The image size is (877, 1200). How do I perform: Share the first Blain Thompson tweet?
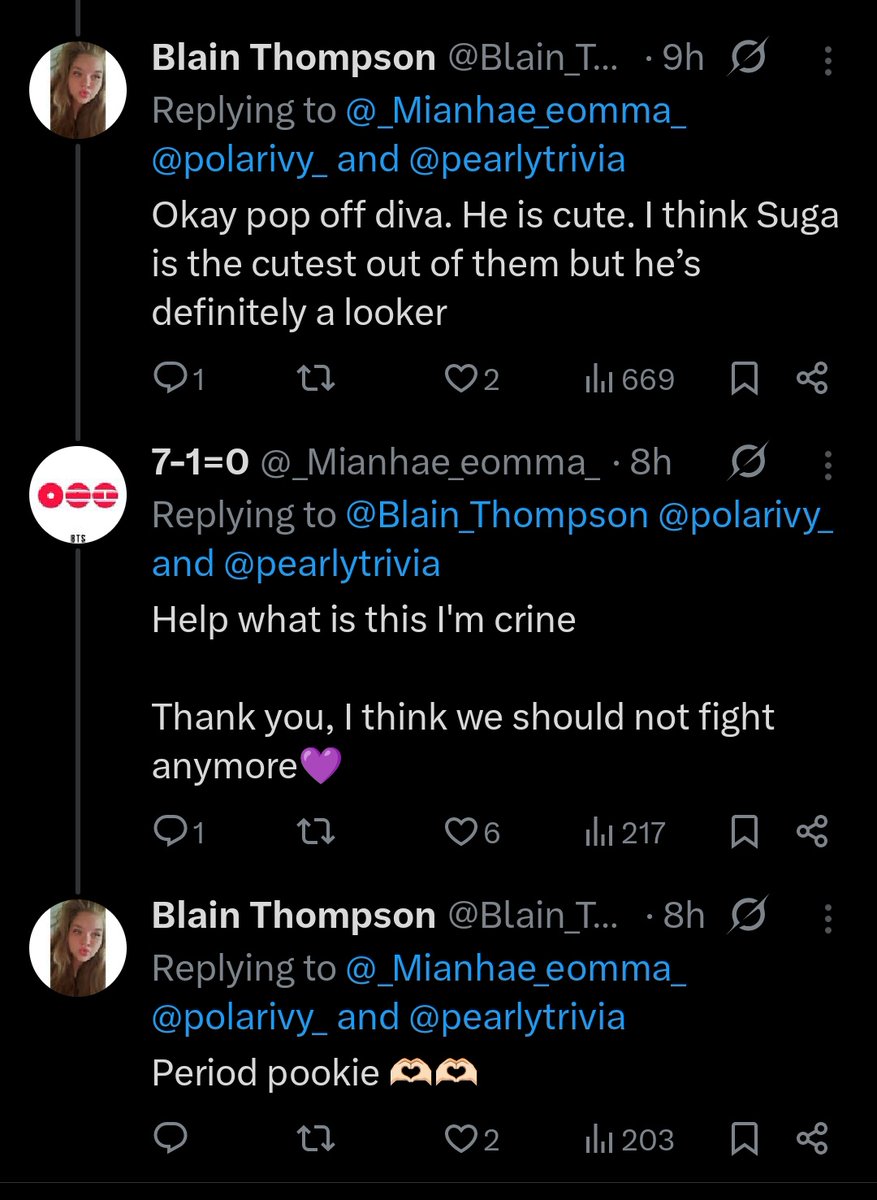811,379
